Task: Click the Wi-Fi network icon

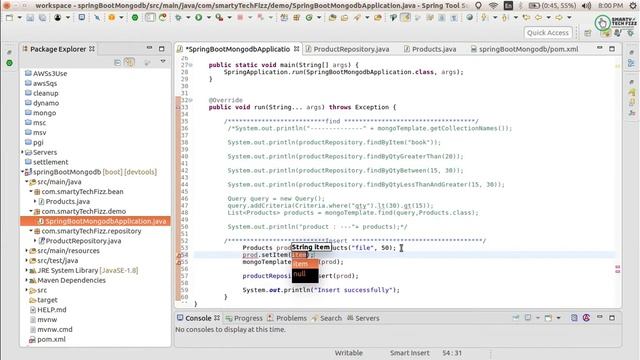Action: pos(493,6)
